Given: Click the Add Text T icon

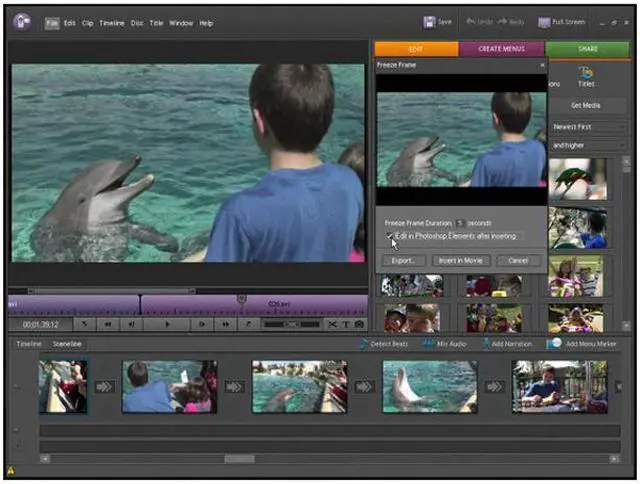Looking at the screenshot, I should click(x=345, y=324).
